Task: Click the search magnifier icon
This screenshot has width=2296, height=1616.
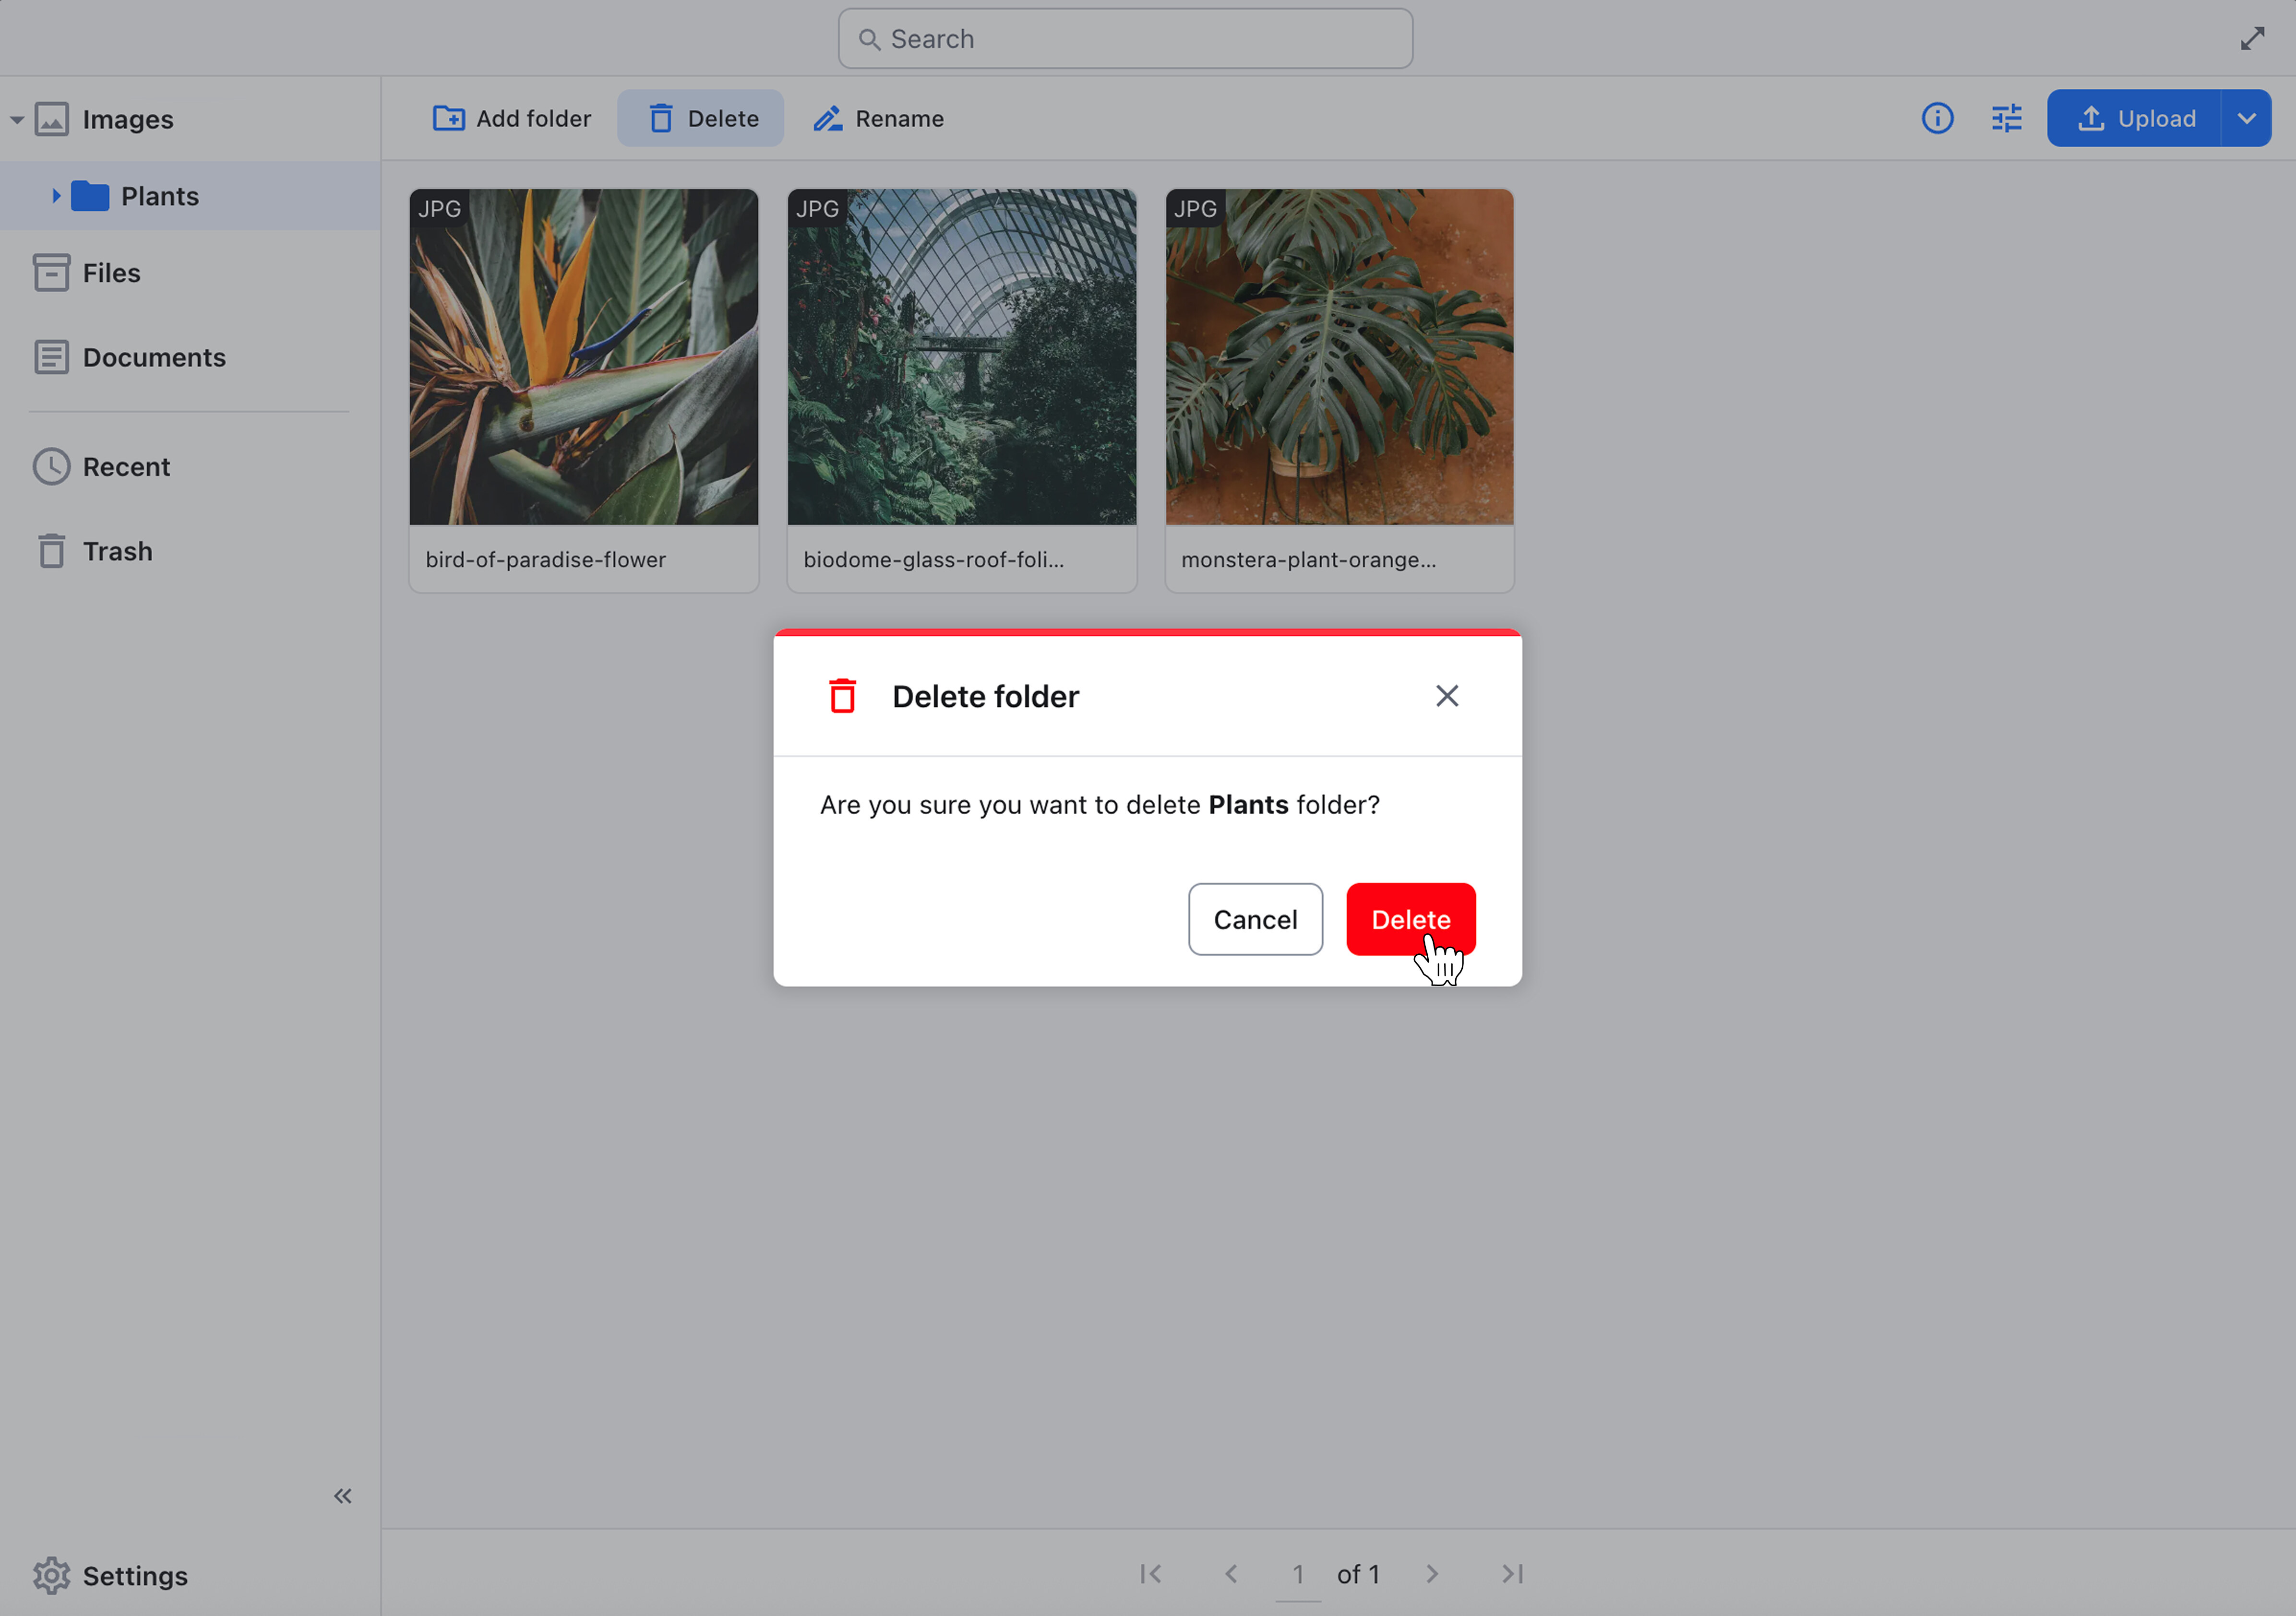Action: 869,39
